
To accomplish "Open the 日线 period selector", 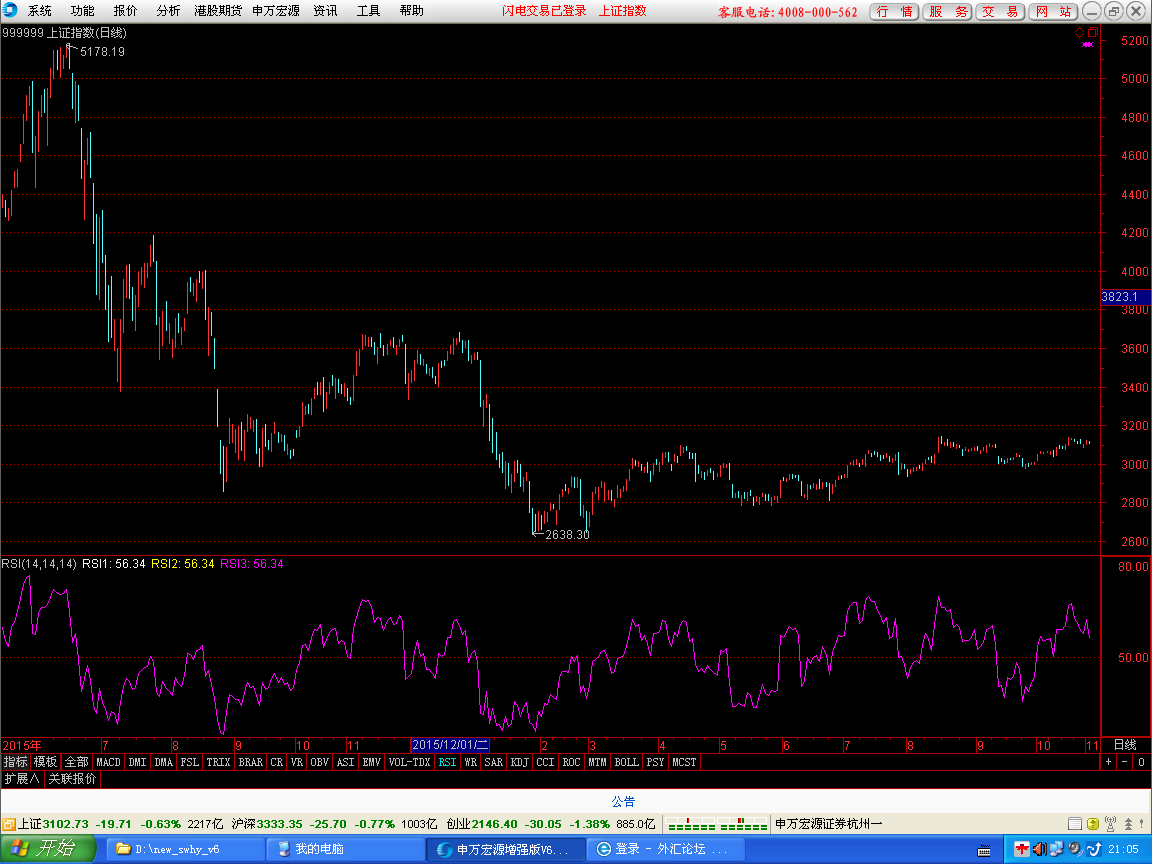I will (x=1125, y=745).
